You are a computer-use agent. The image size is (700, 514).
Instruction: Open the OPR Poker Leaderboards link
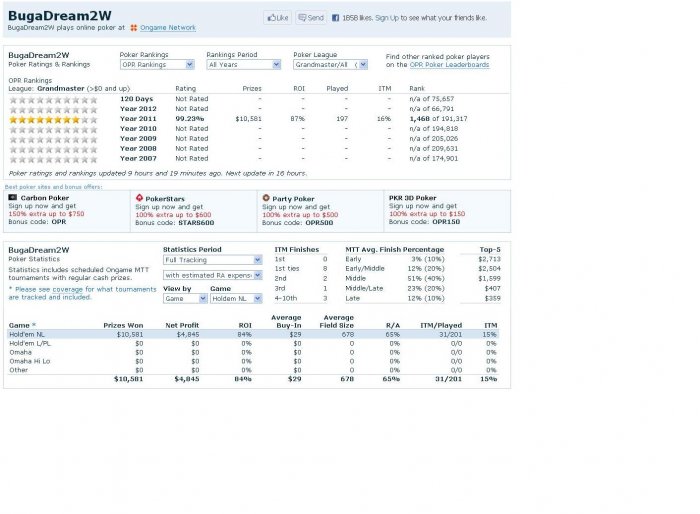pos(449,65)
